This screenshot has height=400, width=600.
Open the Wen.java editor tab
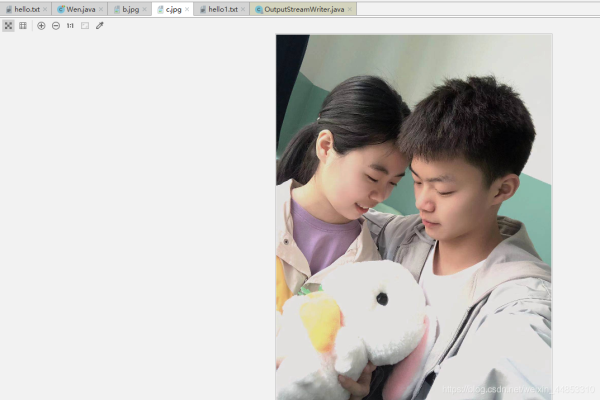point(80,9)
